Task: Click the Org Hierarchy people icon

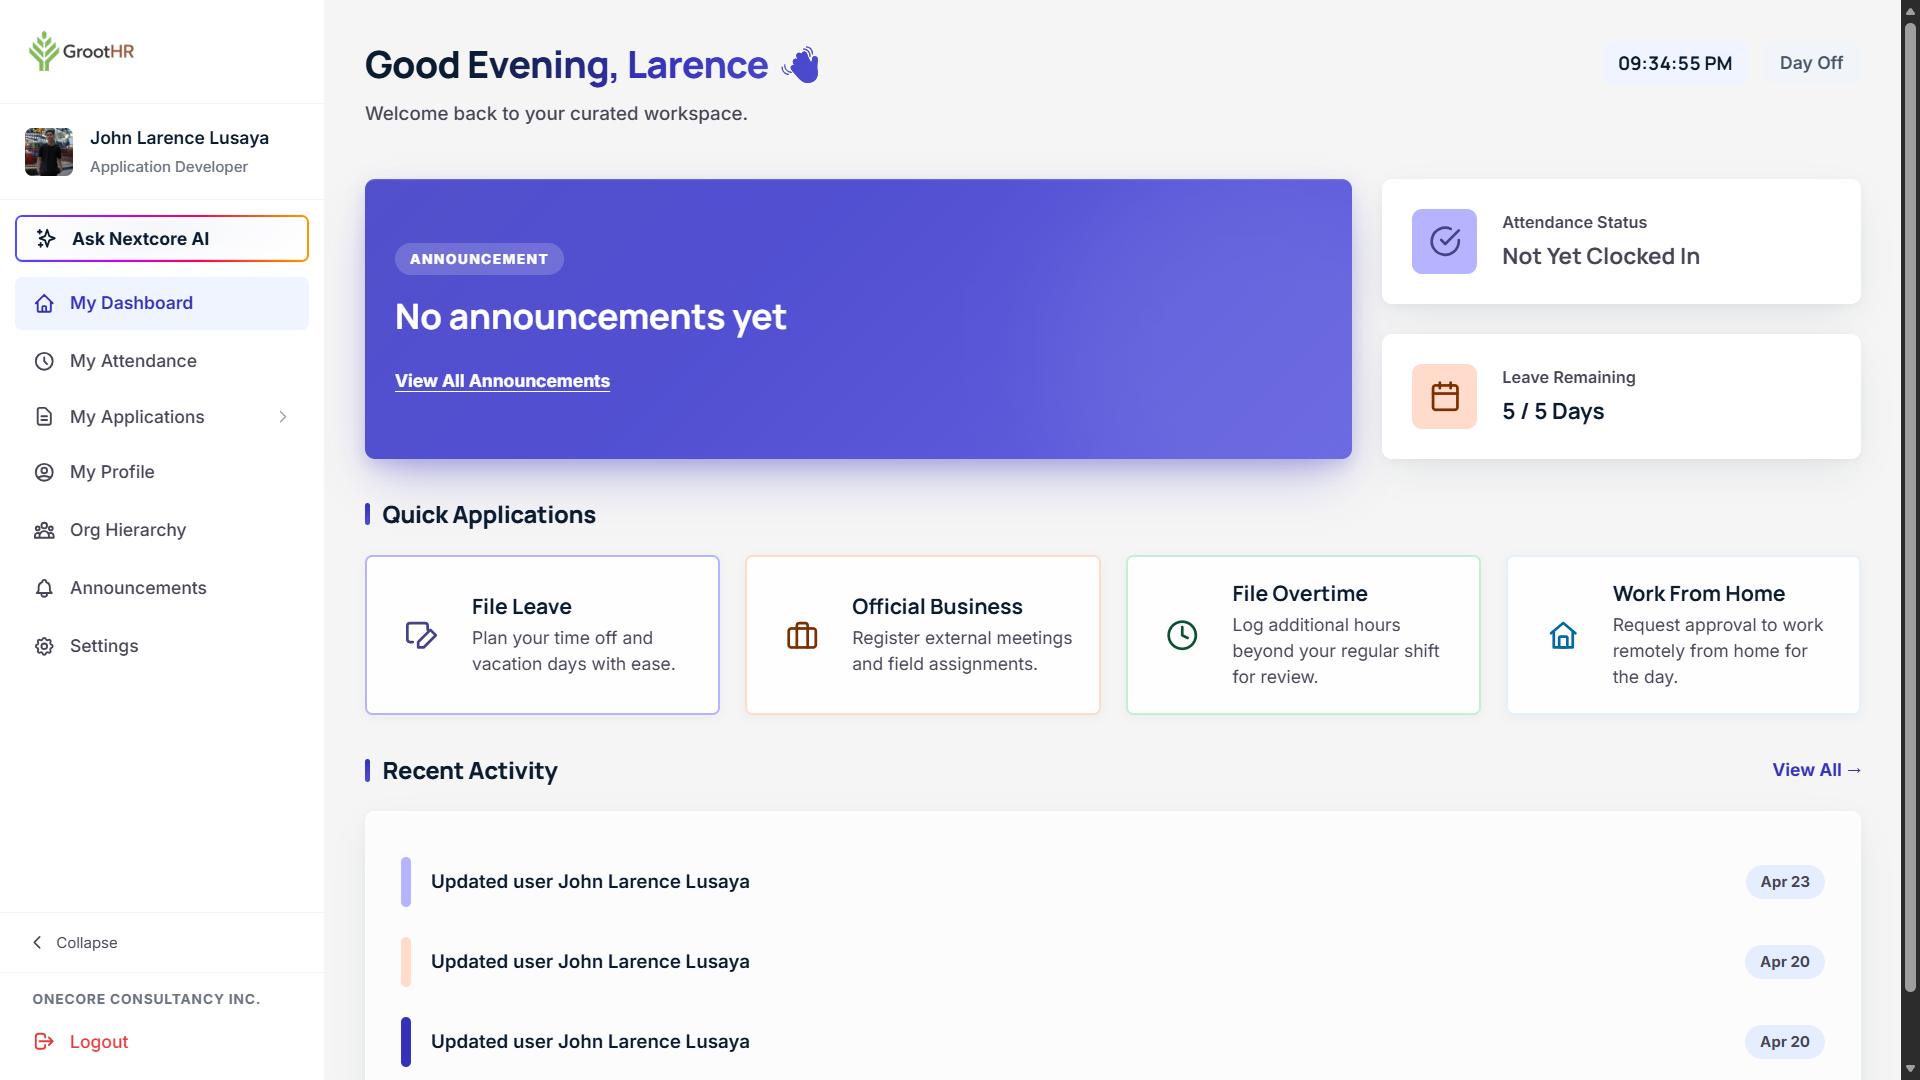Action: click(44, 530)
